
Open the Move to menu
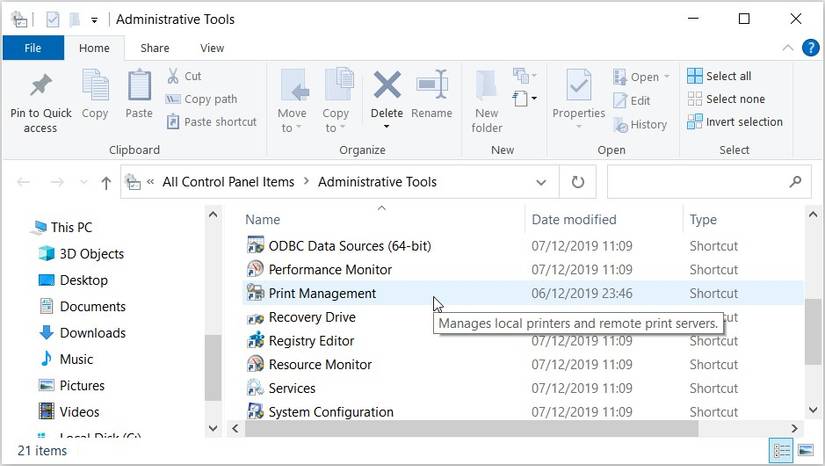click(x=292, y=101)
